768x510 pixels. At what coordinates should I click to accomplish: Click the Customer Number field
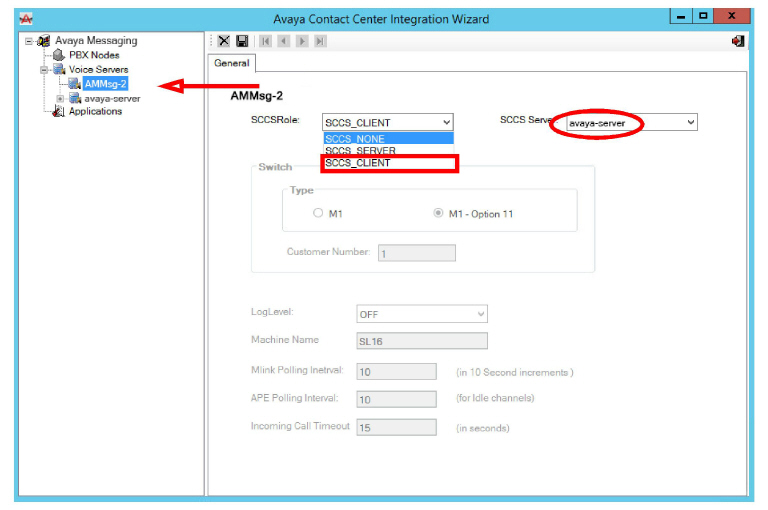point(417,253)
